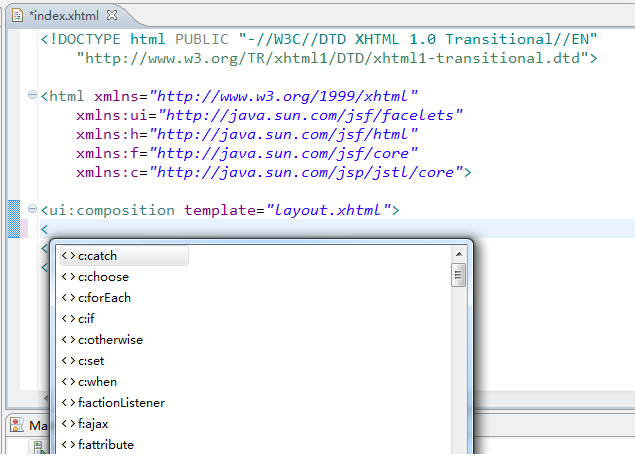This screenshot has width=635, height=456.
Task: Click the tag icon beside f:actionListener
Action: (x=68, y=403)
